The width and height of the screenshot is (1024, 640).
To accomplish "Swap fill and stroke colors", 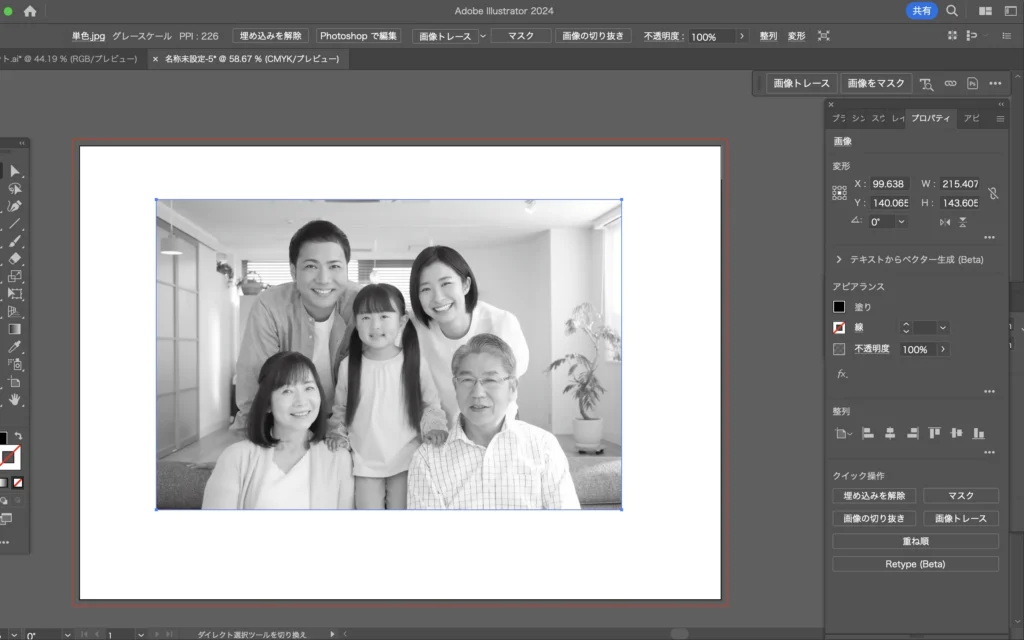I will [18, 436].
